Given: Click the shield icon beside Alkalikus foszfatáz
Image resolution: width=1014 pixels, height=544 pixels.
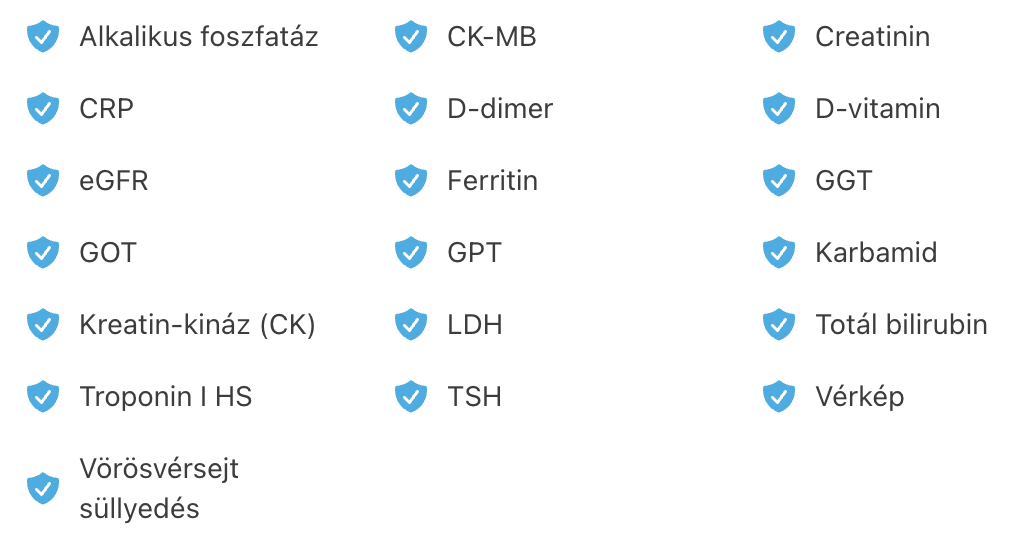Looking at the screenshot, I should point(43,36).
